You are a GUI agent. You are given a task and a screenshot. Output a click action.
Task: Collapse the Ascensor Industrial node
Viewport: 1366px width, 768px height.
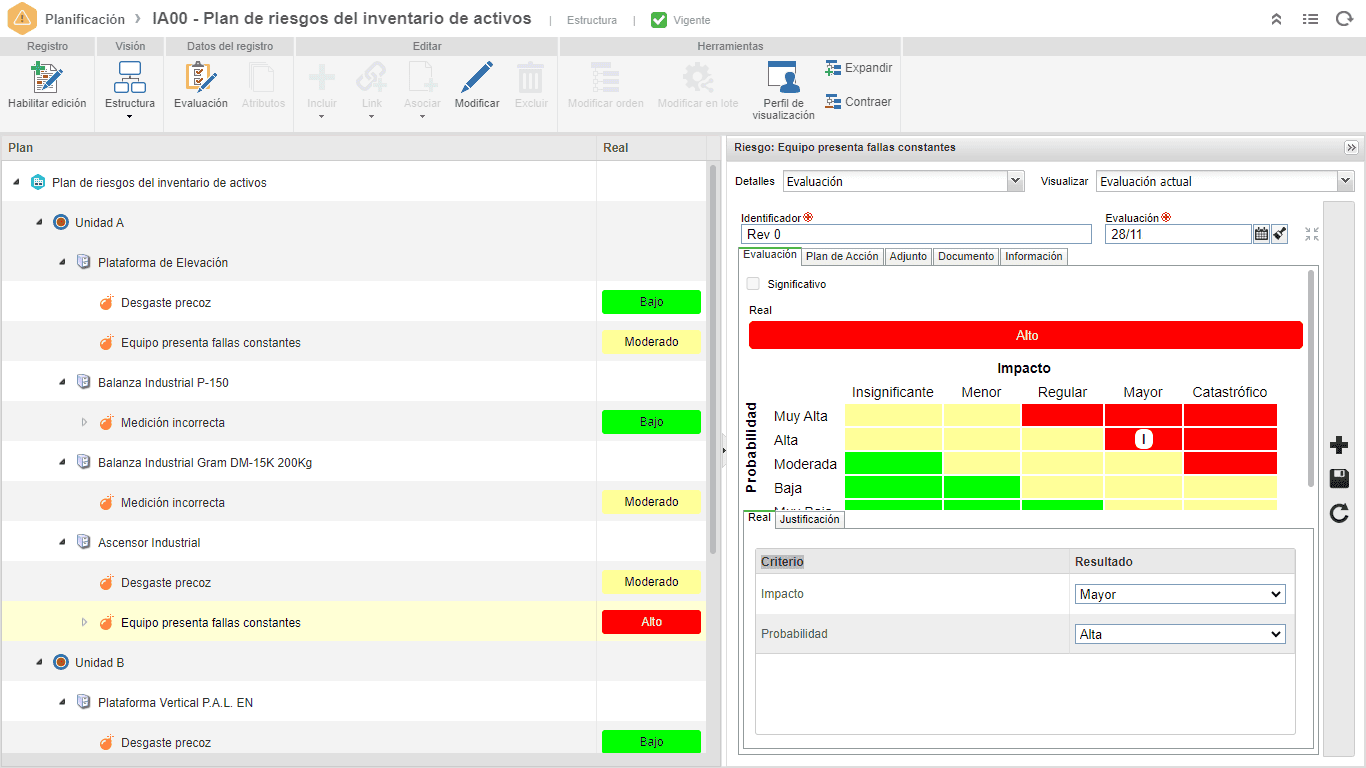point(62,542)
